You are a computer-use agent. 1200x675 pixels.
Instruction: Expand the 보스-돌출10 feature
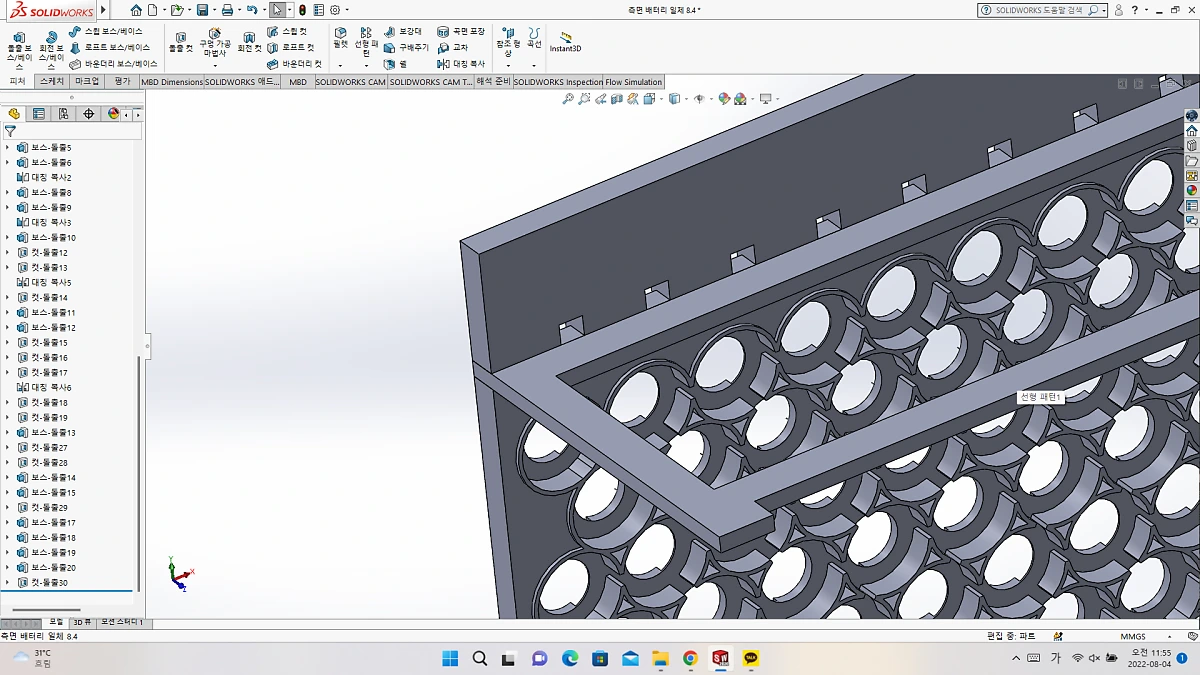[x=8, y=237]
